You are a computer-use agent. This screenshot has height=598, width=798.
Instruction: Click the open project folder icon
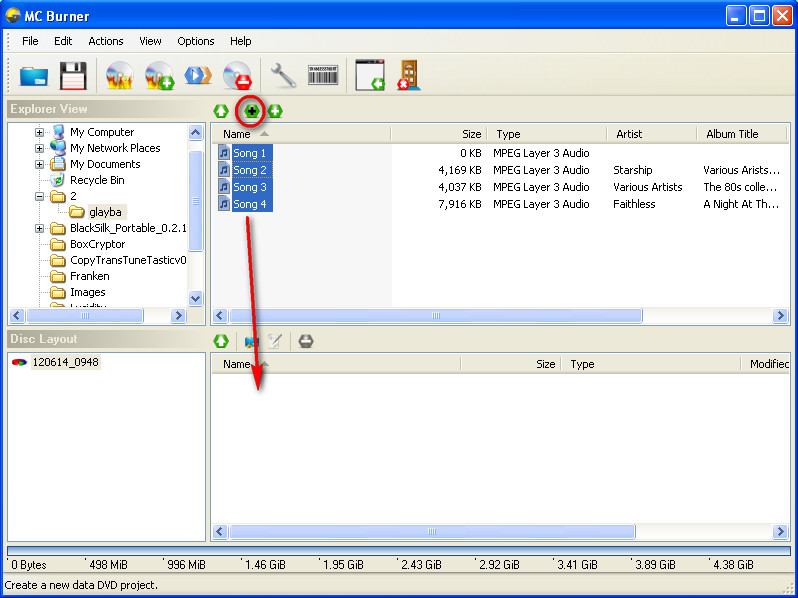tap(34, 77)
